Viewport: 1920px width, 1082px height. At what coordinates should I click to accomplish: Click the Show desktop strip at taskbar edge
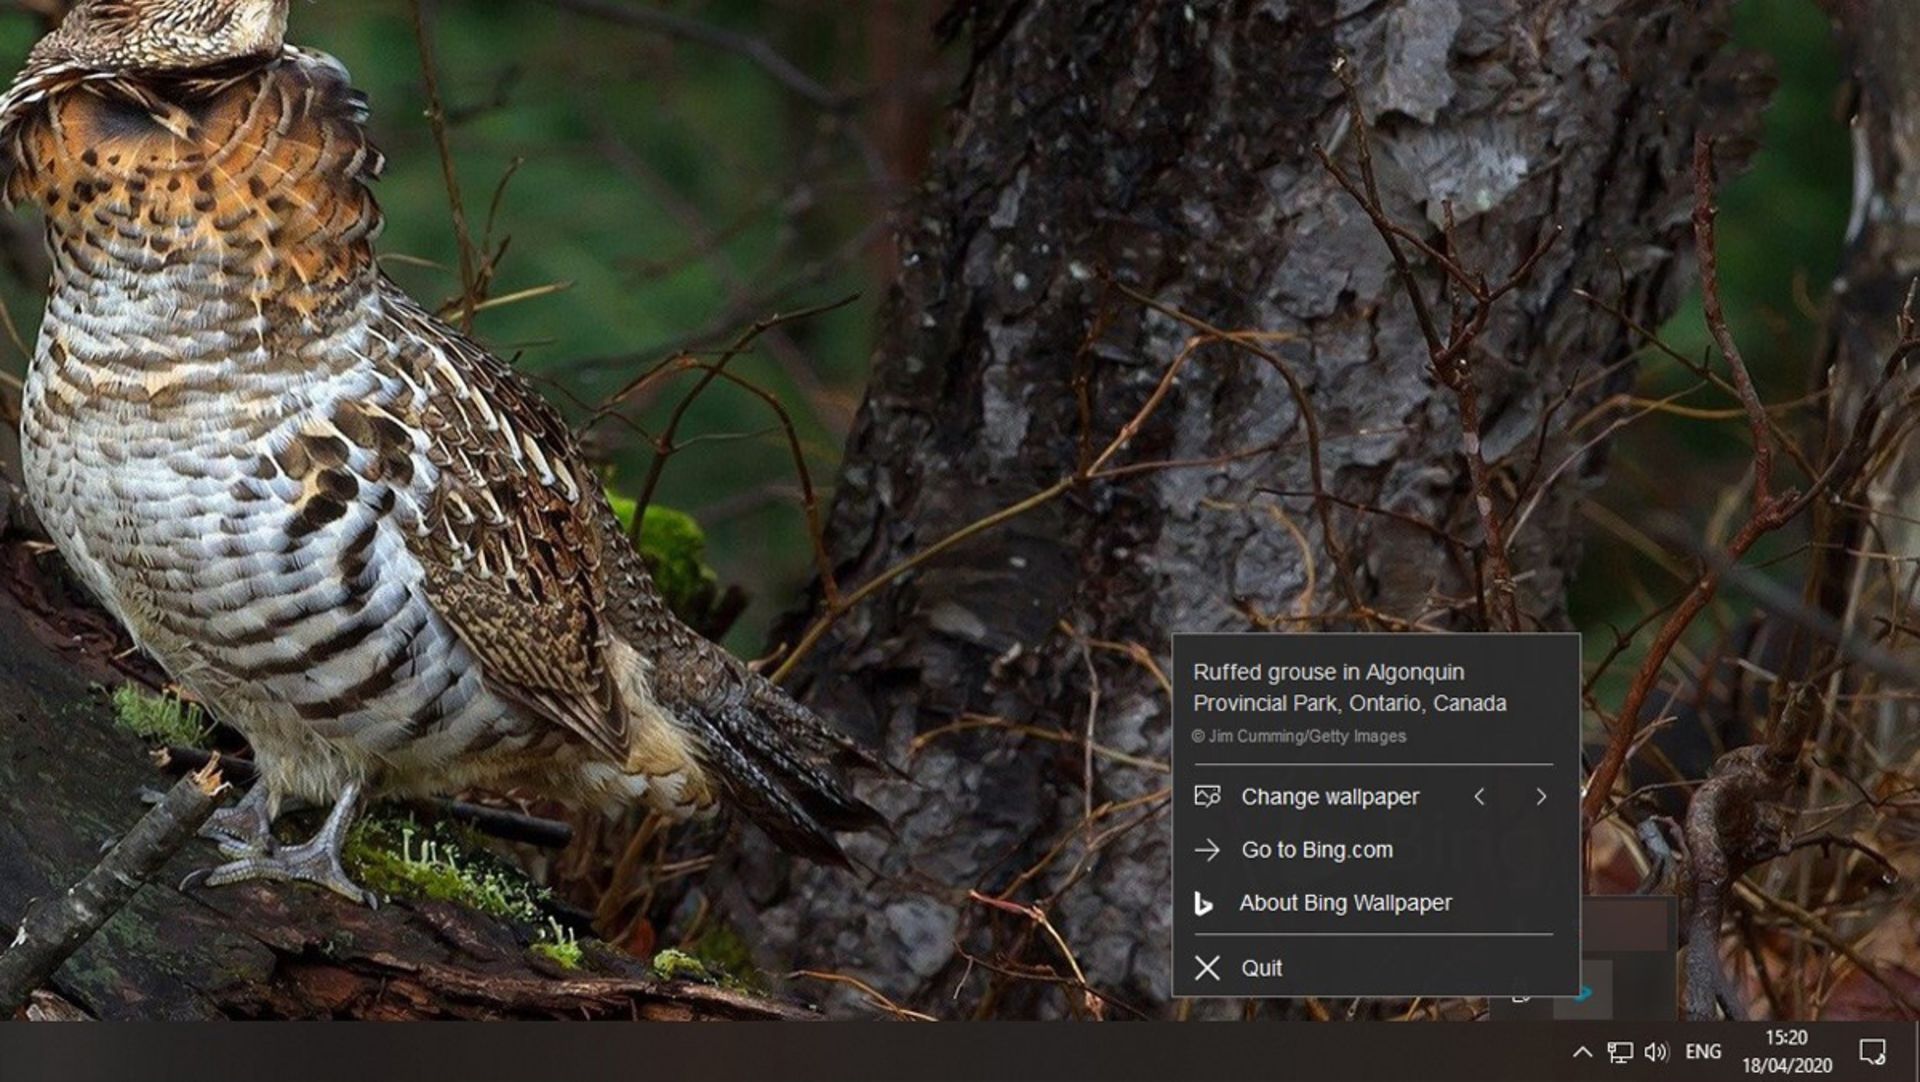1916,1052
